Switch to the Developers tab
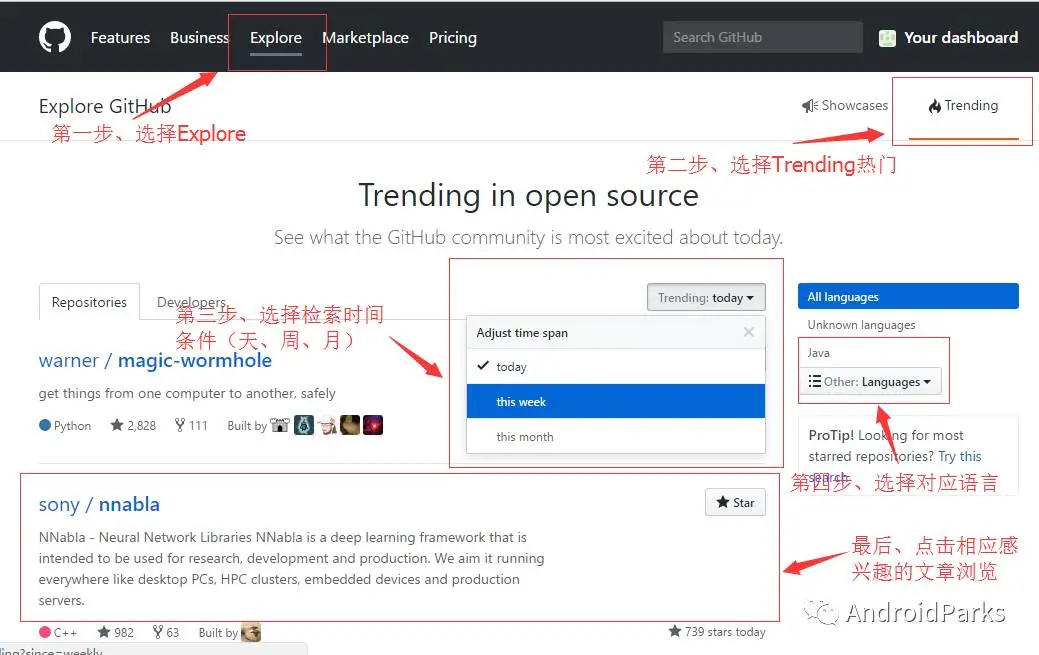Viewport: 1039px width, 655px height. coord(191,302)
